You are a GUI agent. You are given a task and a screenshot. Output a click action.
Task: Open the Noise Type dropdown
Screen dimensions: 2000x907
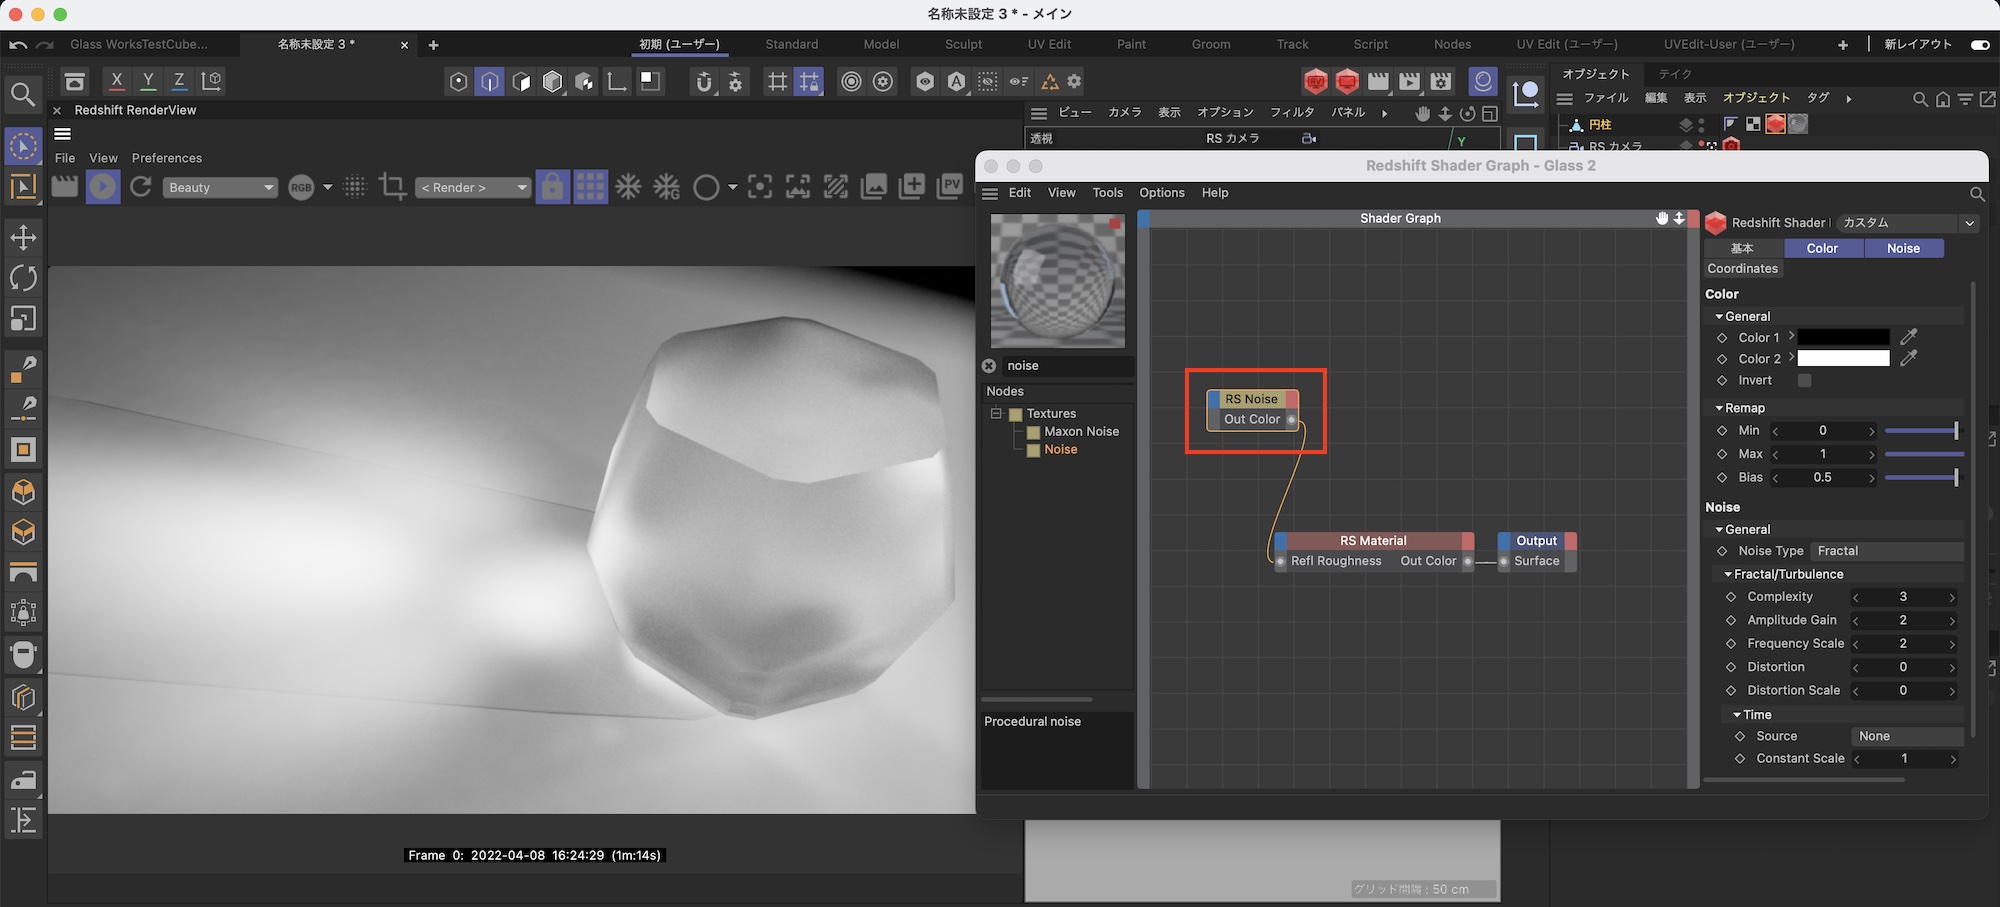[x=1887, y=551]
